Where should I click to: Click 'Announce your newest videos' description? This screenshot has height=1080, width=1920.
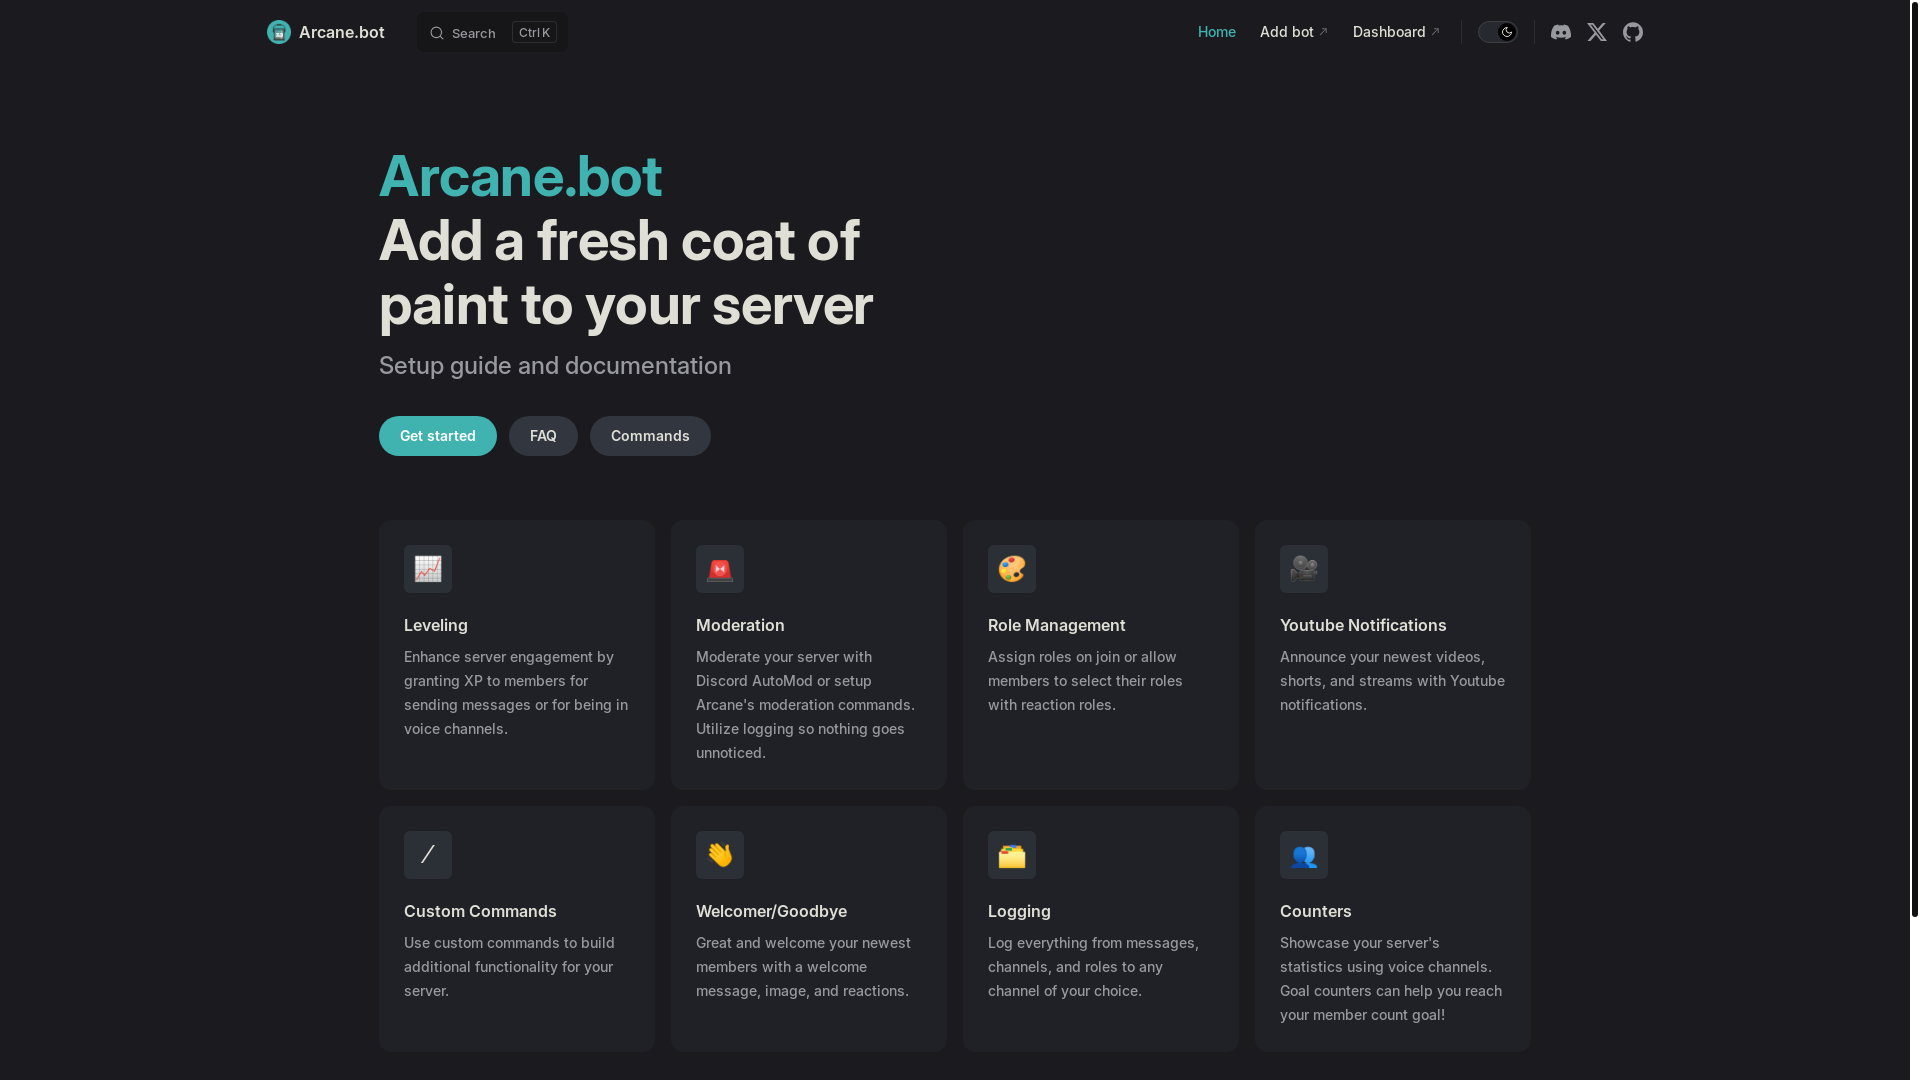(1392, 681)
